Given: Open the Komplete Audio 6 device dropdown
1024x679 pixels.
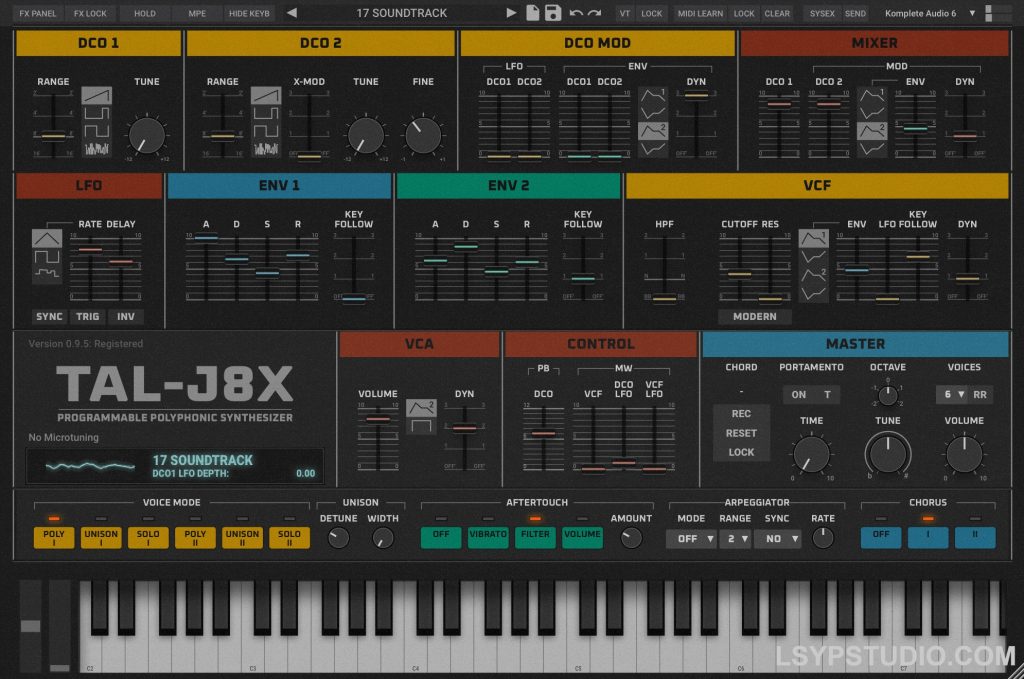Looking at the screenshot, I should click(x=928, y=13).
